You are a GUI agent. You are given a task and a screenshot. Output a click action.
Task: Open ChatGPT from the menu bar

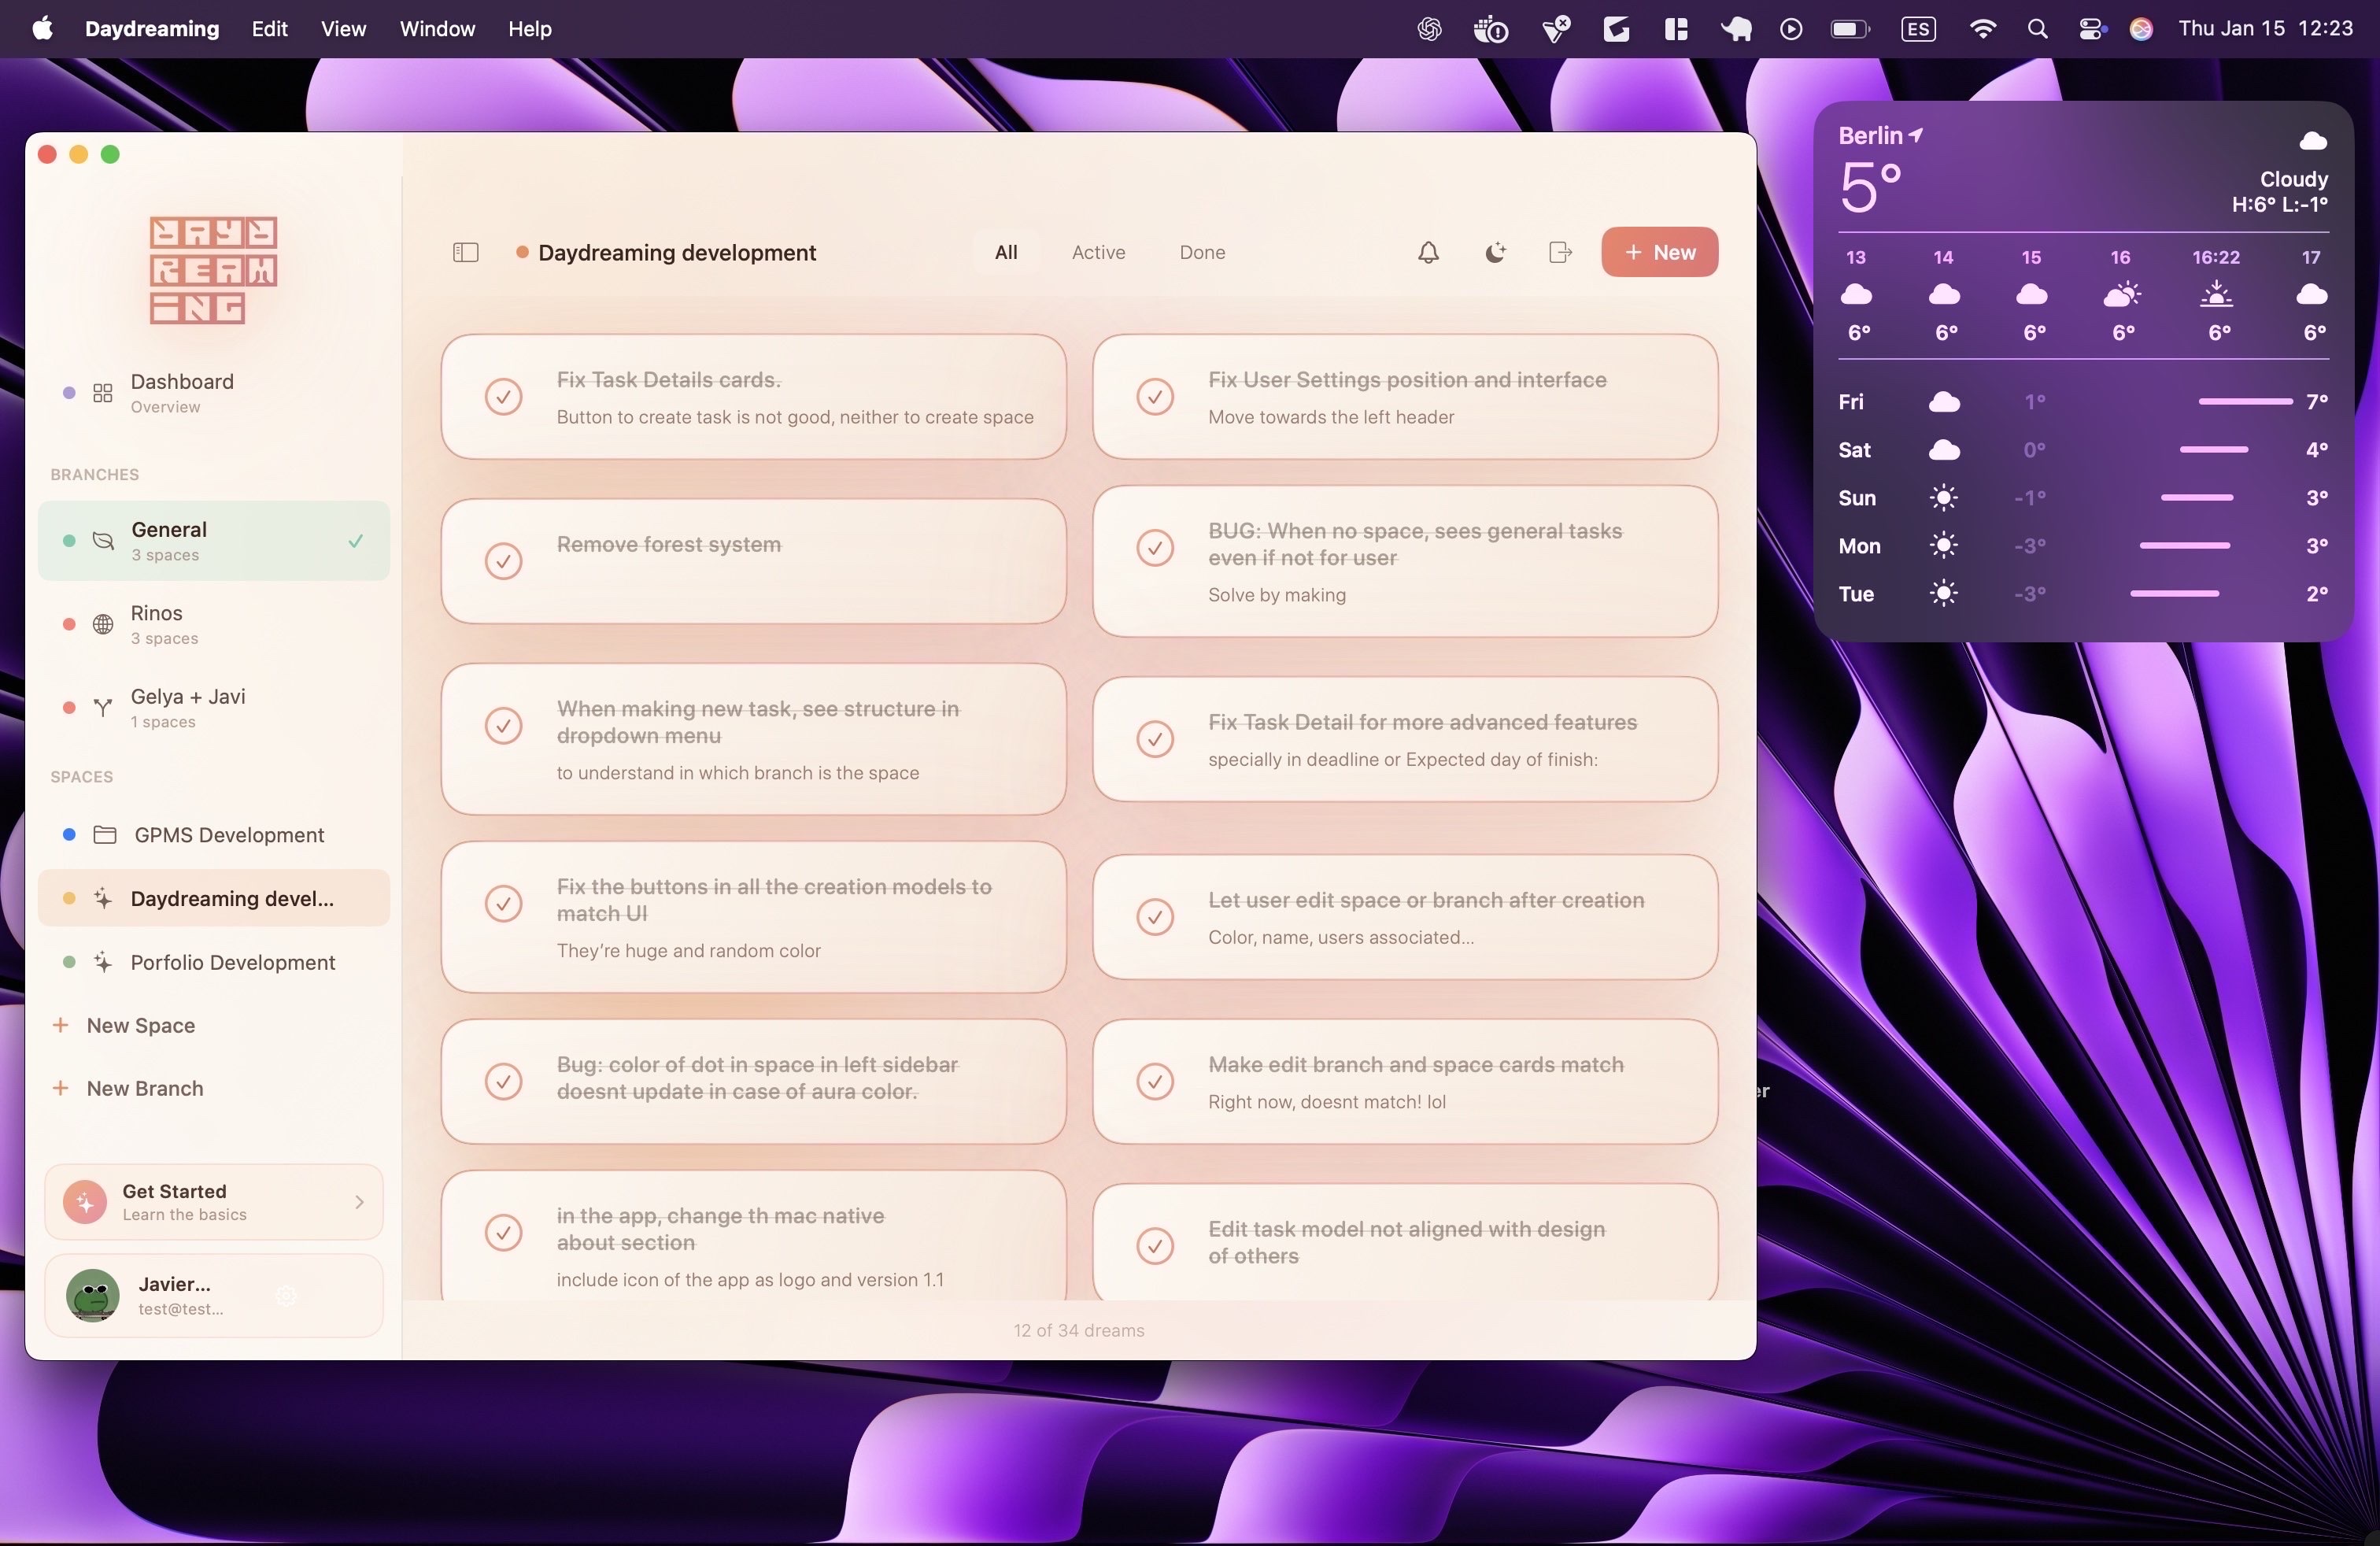(1429, 29)
